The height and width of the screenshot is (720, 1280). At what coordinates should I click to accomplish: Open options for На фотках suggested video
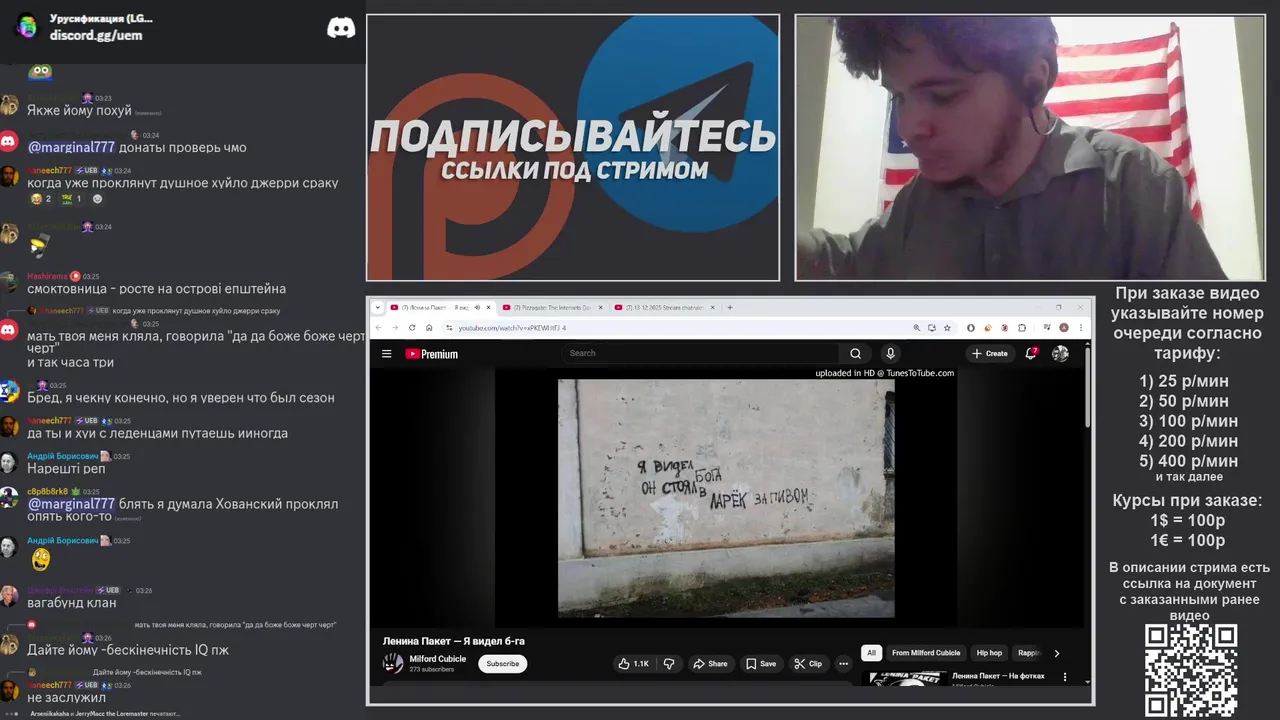(x=1065, y=677)
